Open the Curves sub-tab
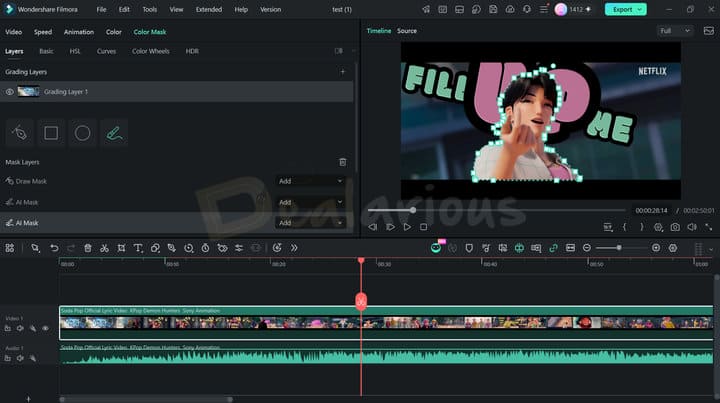Image resolution: width=720 pixels, height=403 pixels. (x=106, y=51)
